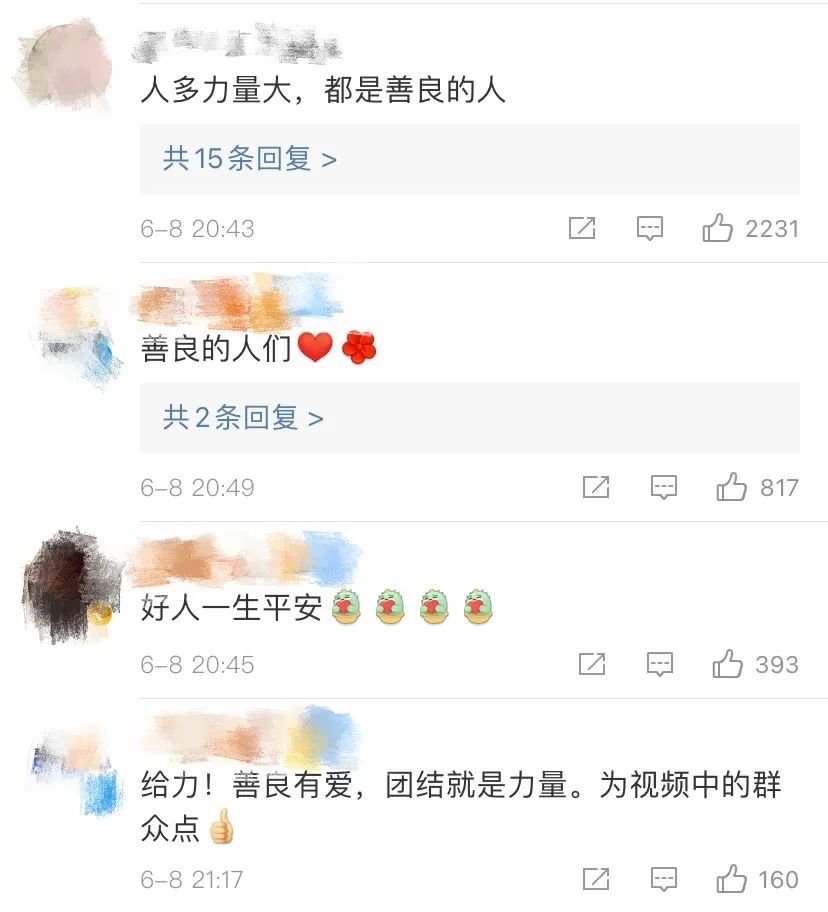Reply to the 好人一生平安 comment
The height and width of the screenshot is (912, 828).
(x=660, y=664)
